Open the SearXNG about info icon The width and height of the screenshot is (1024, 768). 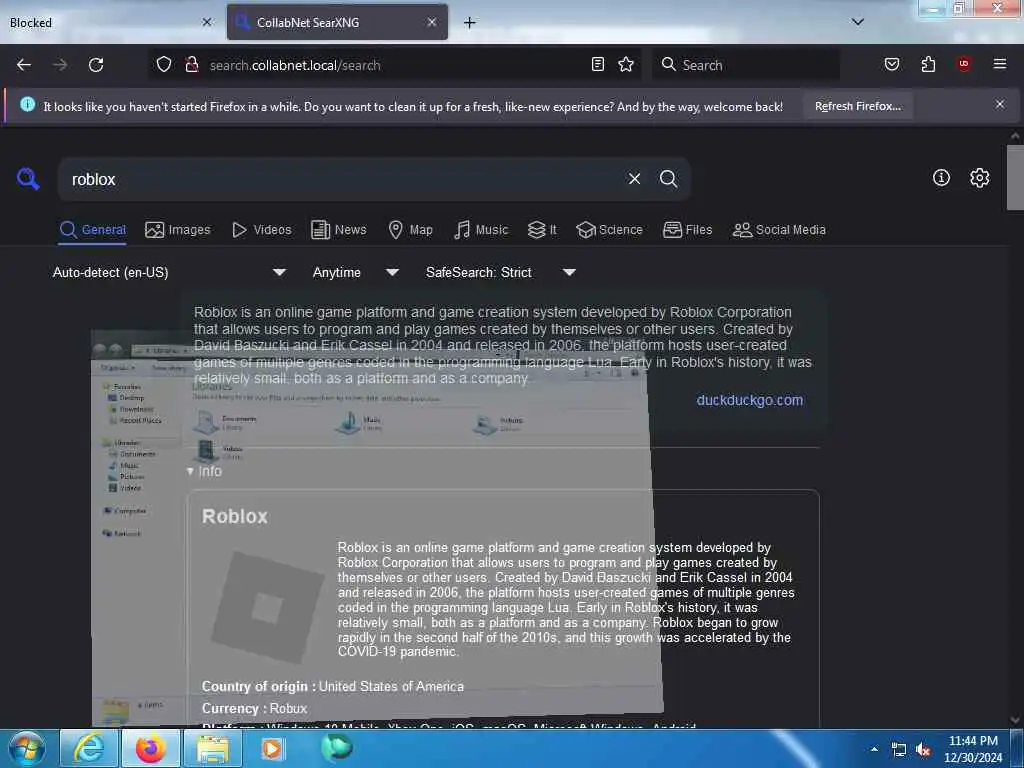click(x=941, y=178)
